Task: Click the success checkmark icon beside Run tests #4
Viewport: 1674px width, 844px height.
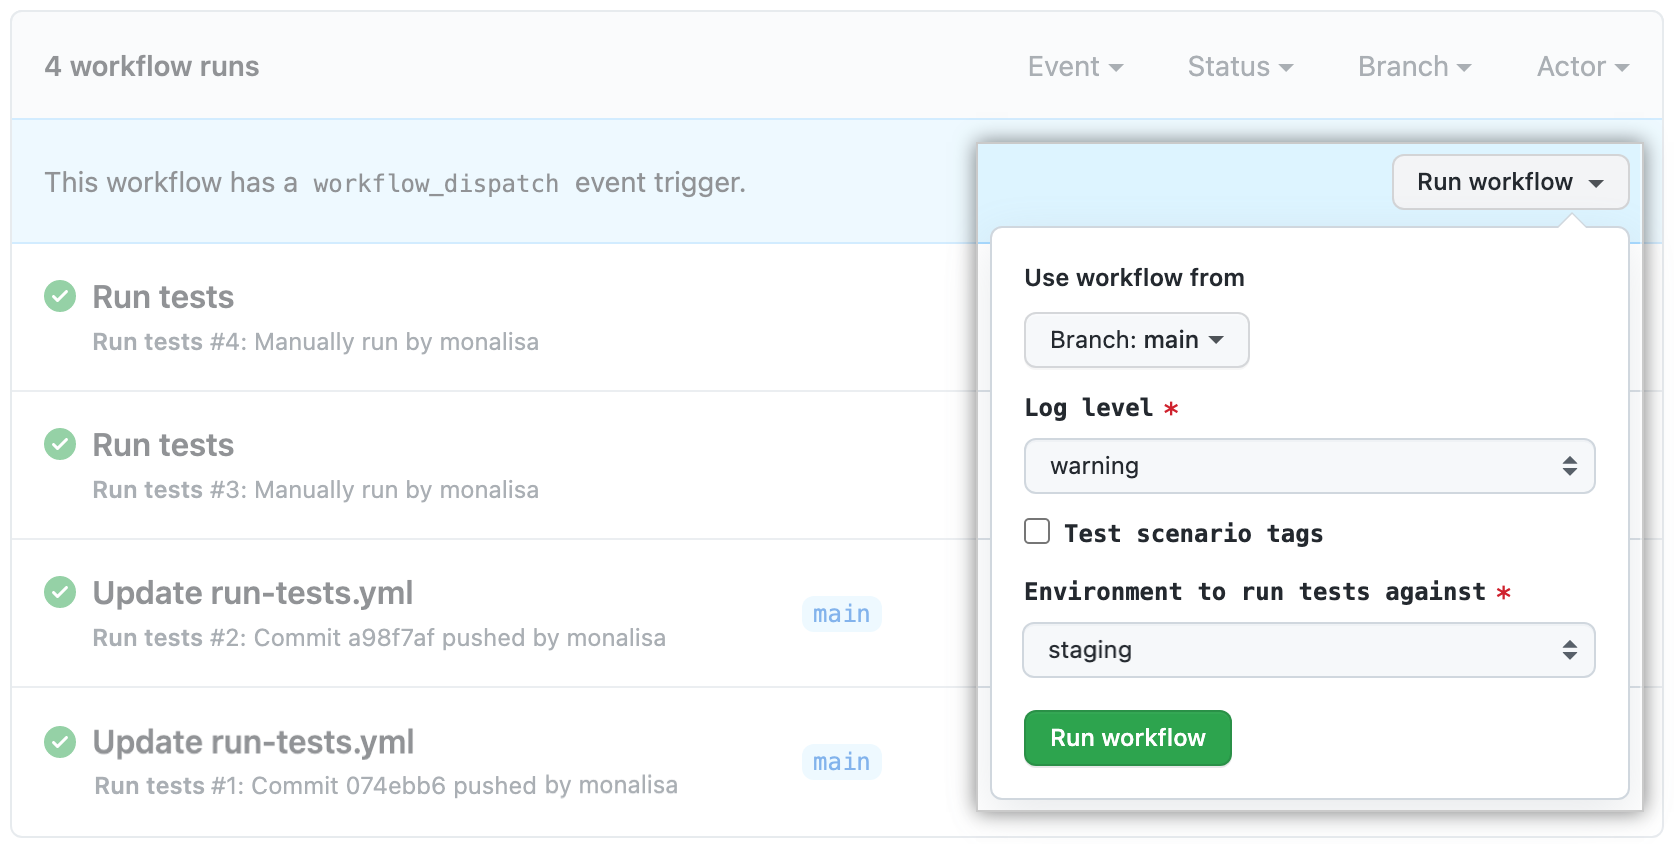Action: 60,296
